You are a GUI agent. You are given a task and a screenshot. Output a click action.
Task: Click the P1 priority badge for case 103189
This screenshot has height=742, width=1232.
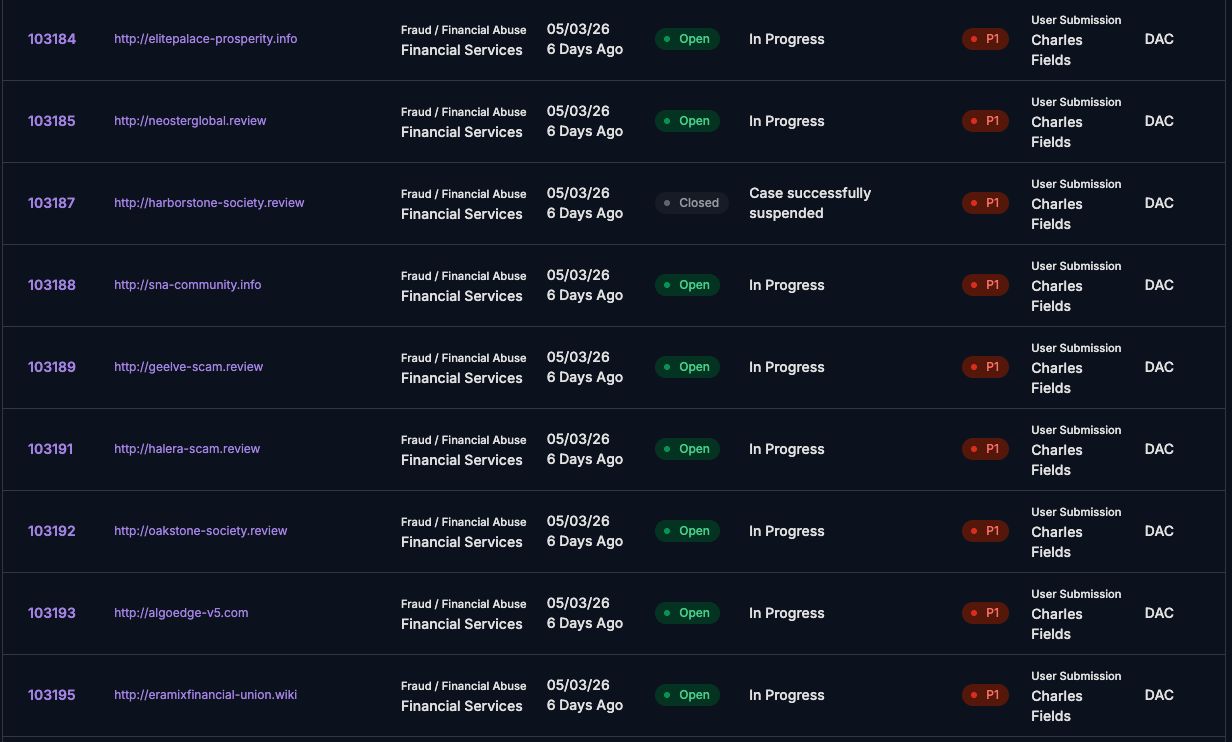985,367
